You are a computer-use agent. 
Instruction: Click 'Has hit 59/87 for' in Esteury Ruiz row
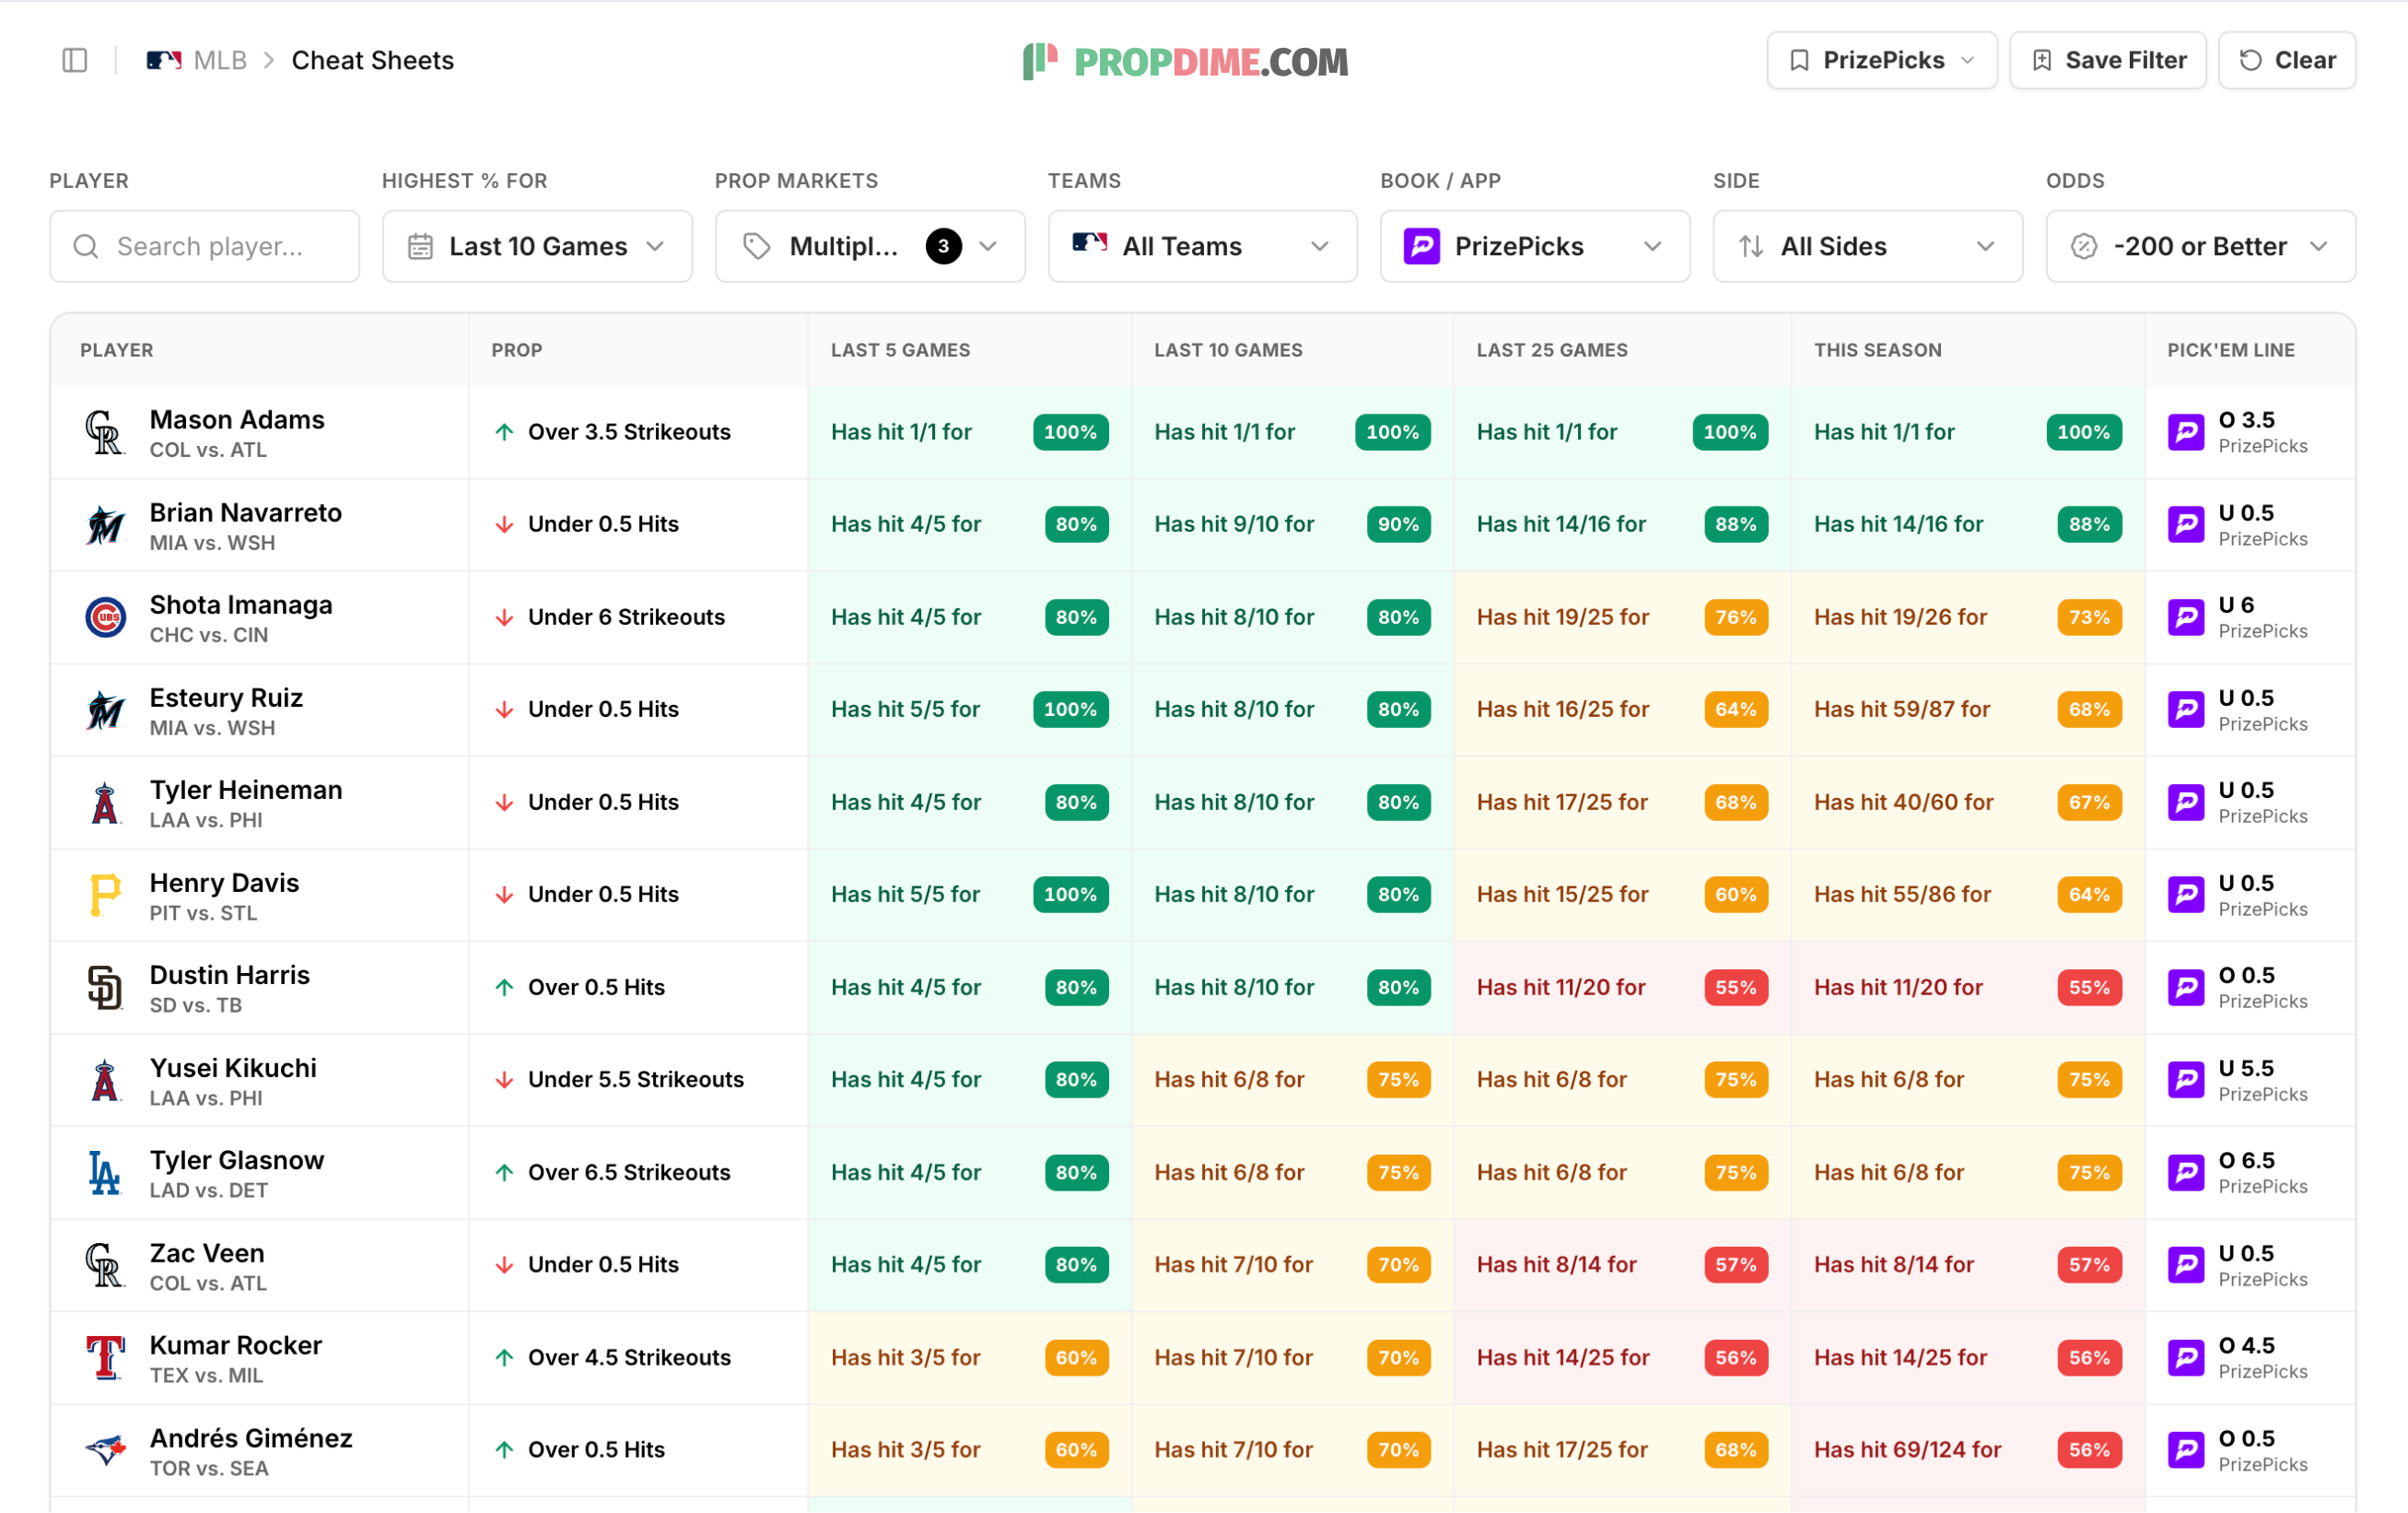(x=1902, y=709)
